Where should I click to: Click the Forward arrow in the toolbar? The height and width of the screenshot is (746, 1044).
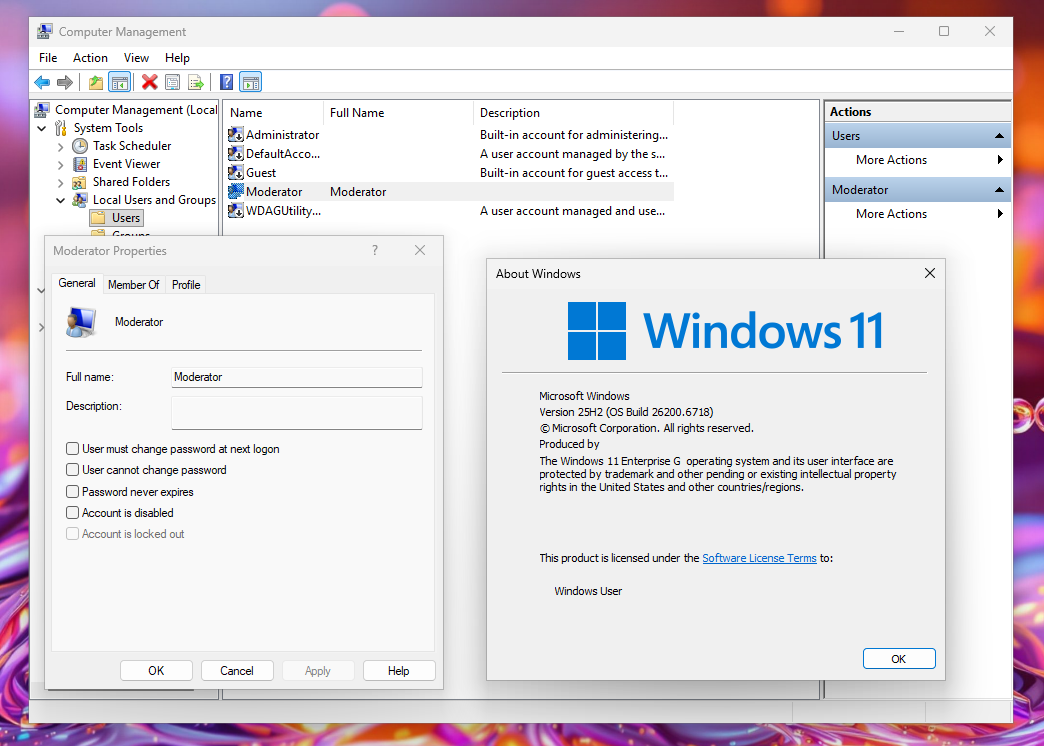[x=65, y=83]
